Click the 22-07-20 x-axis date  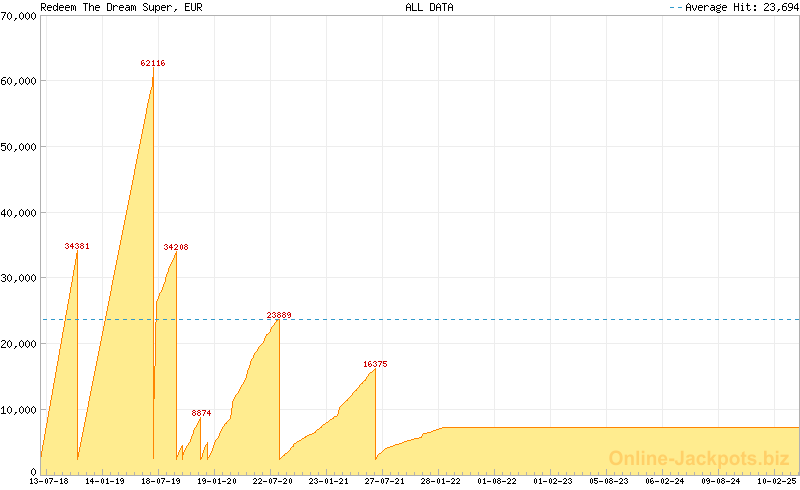[x=273, y=481]
